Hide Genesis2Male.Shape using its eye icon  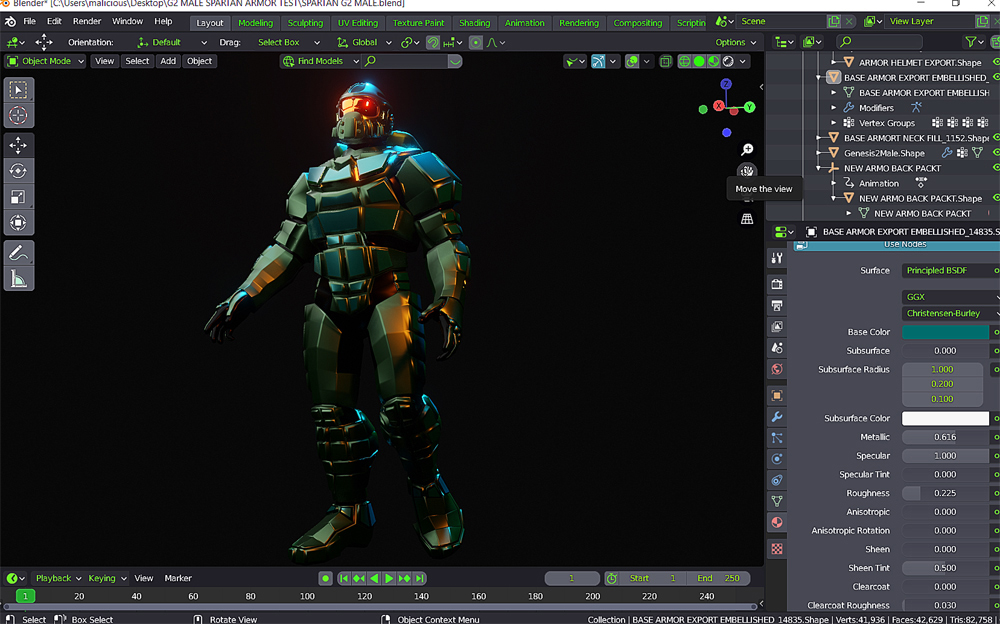point(994,153)
